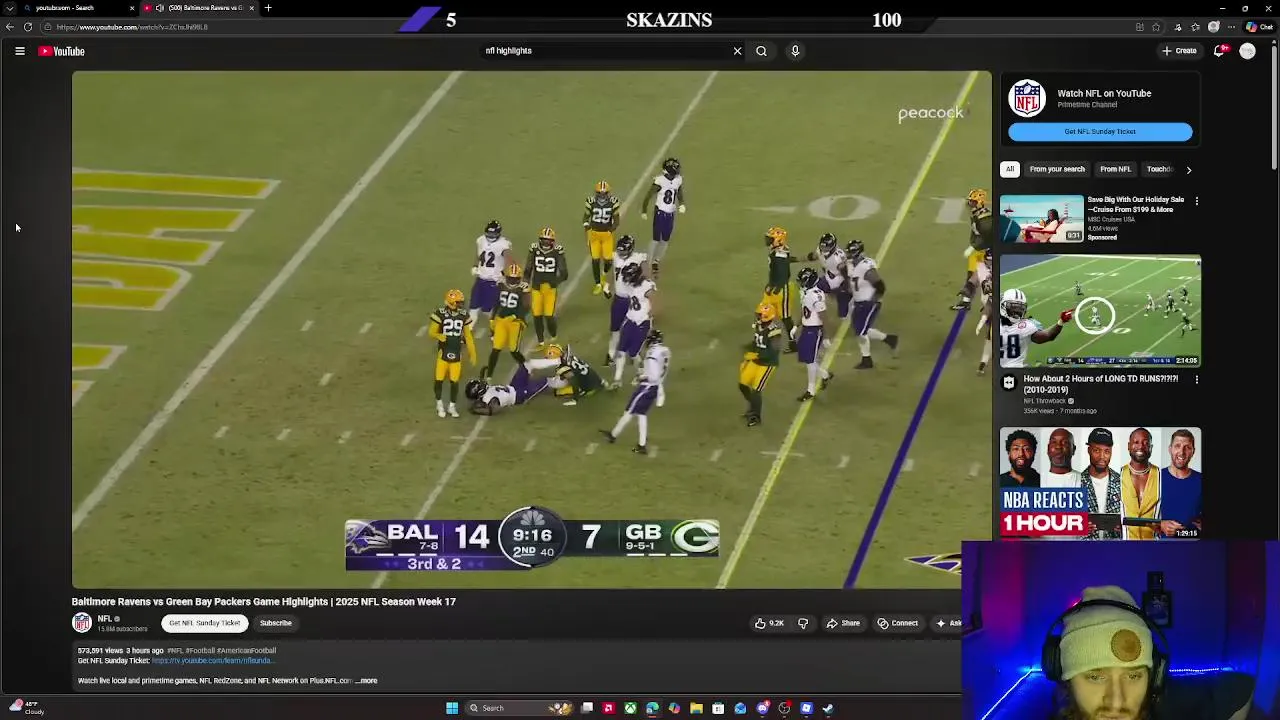Viewport: 1280px width, 720px height.
Task: Open the browser profile avatar
Action: point(1214,27)
